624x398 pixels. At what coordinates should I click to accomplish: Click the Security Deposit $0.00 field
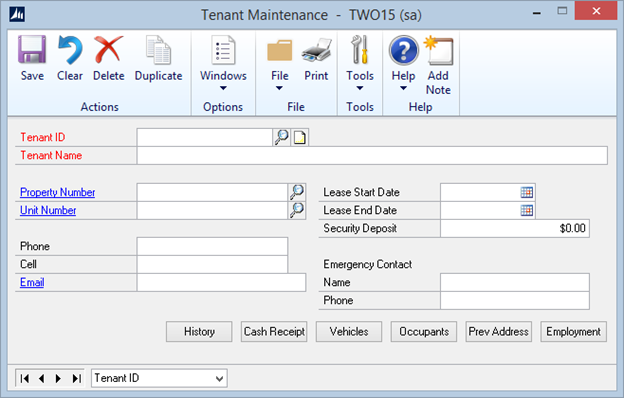pos(515,228)
